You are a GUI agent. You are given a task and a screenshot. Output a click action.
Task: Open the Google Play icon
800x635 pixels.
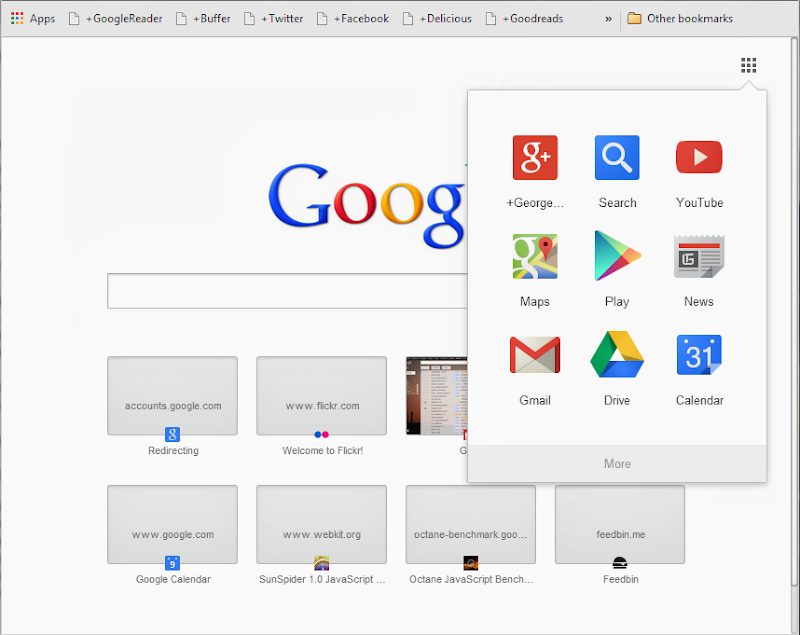click(617, 256)
